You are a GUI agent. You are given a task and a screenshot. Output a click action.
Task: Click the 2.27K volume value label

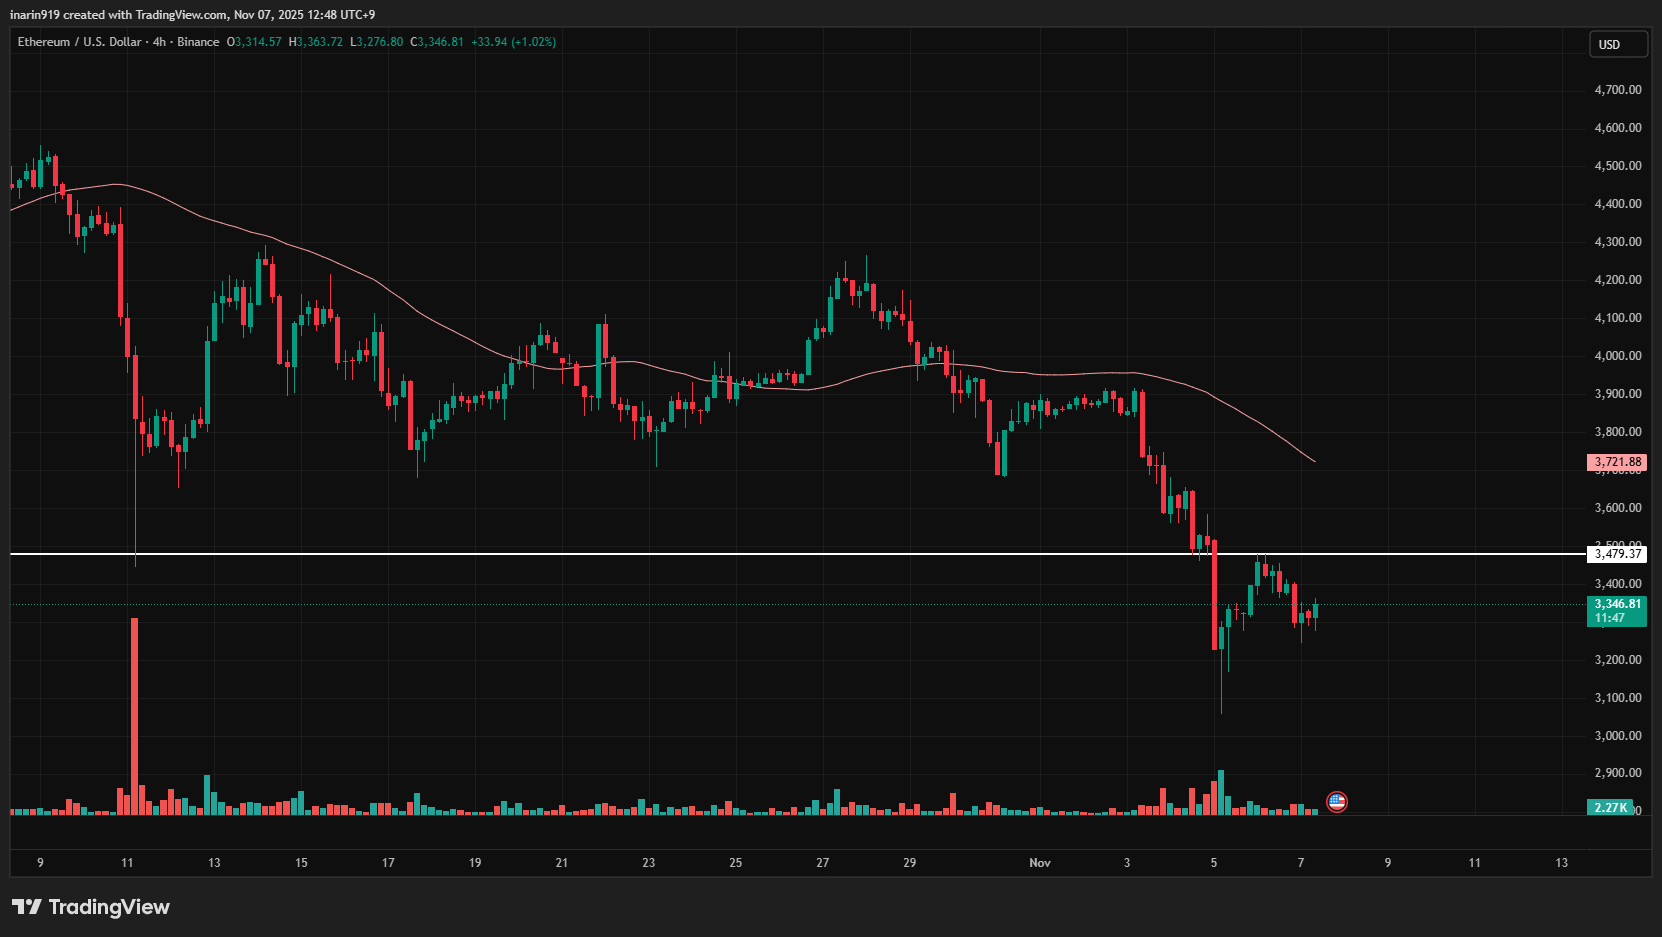1610,807
